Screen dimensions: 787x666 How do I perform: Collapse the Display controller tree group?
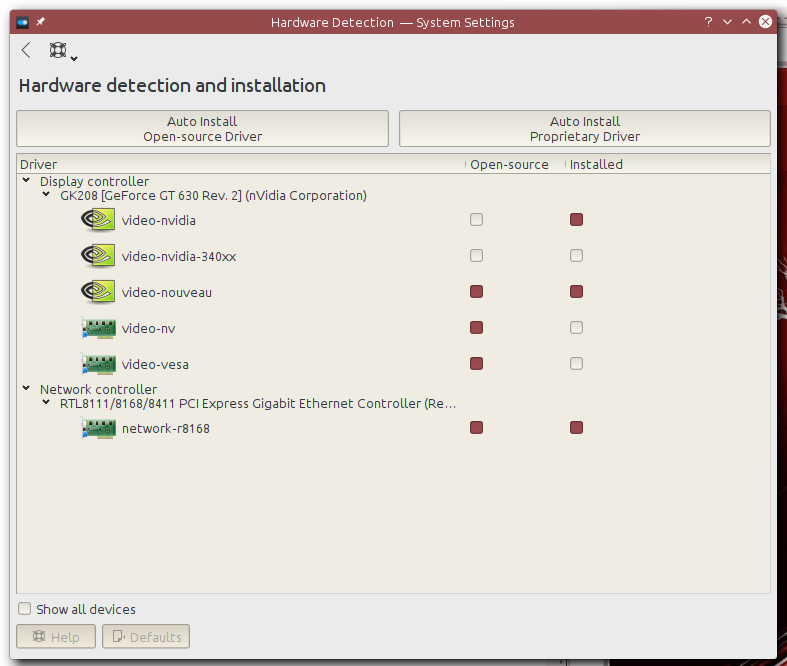click(25, 181)
